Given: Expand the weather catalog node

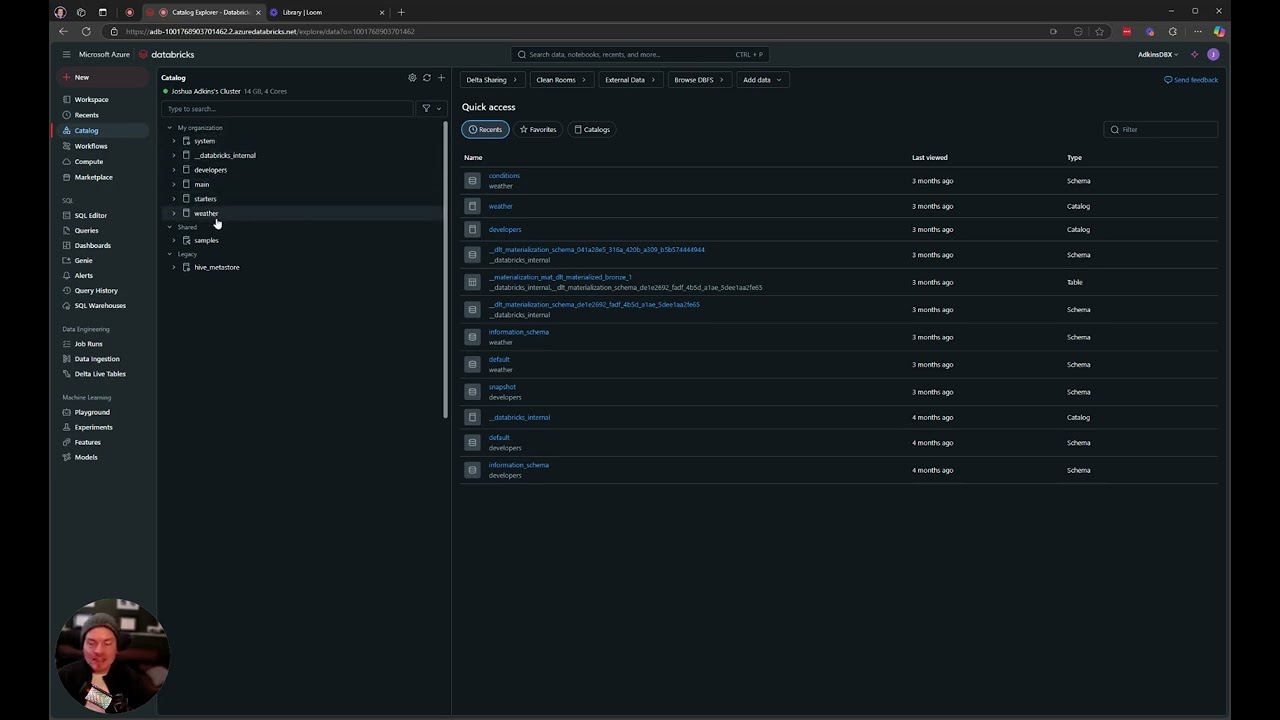Looking at the screenshot, I should (174, 213).
